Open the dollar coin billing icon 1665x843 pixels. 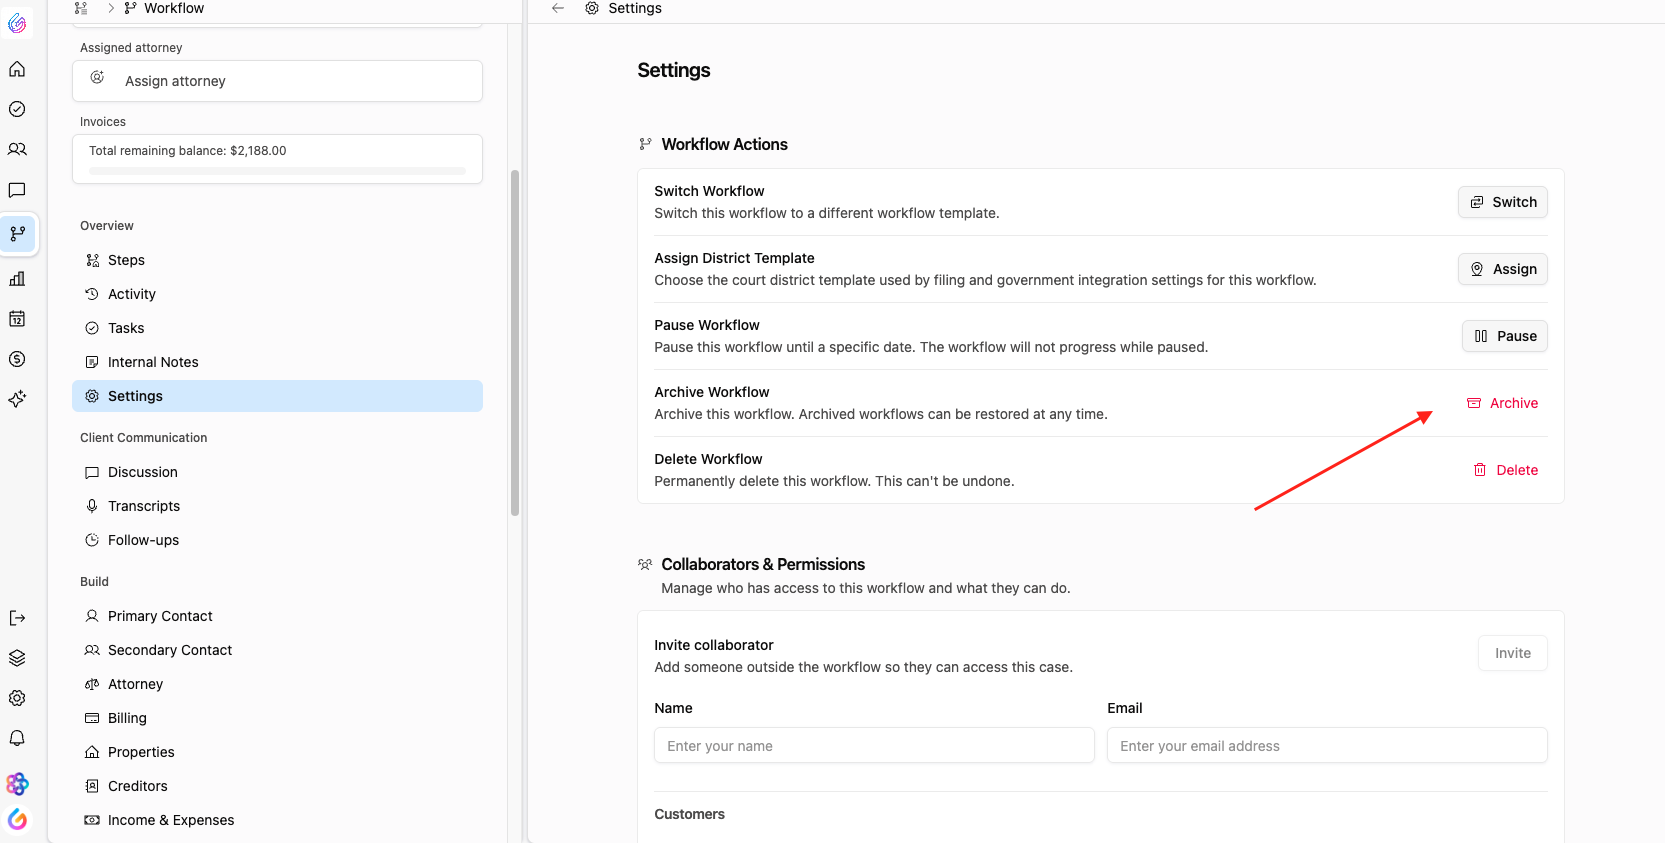click(17, 359)
